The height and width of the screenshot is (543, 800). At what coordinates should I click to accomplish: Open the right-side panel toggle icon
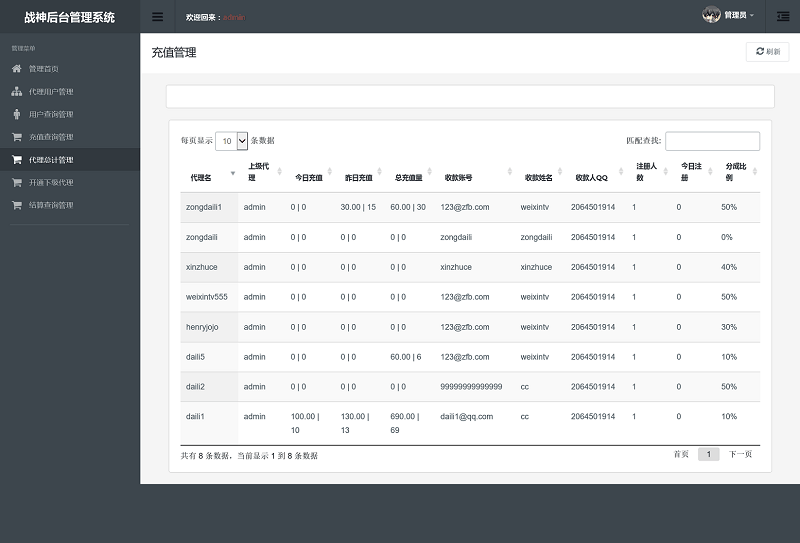click(783, 16)
